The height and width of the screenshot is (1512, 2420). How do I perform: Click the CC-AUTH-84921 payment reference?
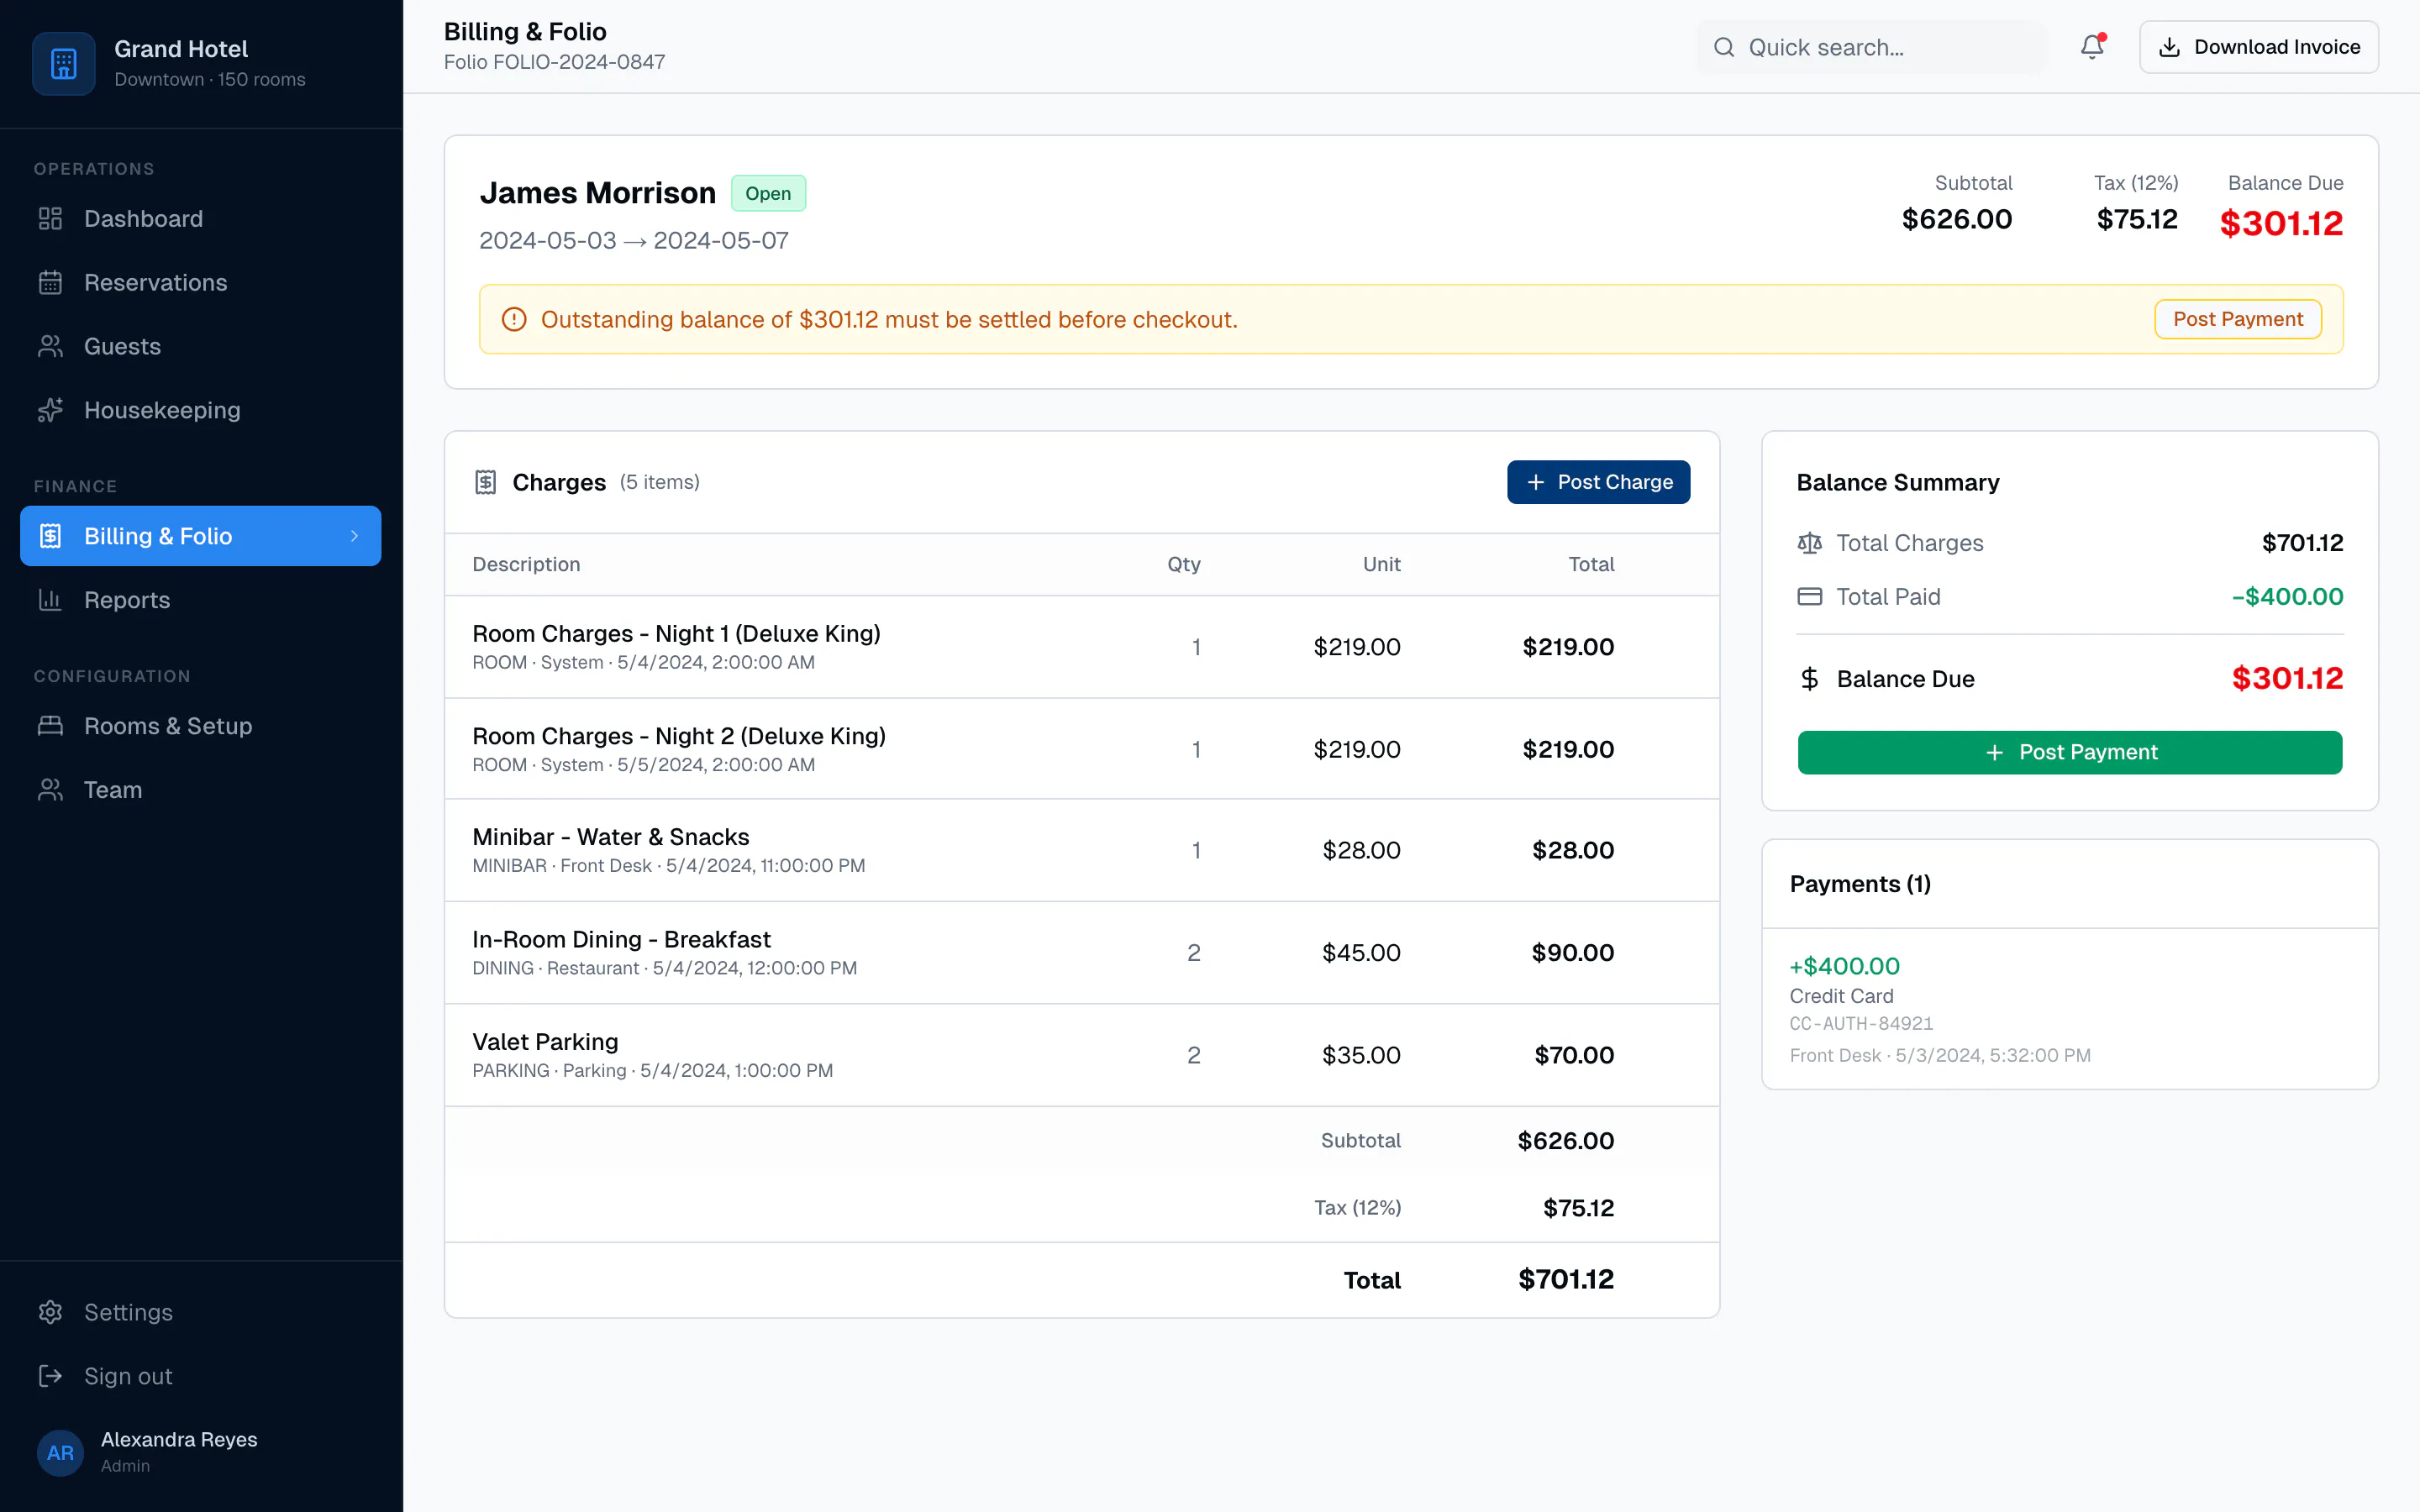[1861, 1024]
